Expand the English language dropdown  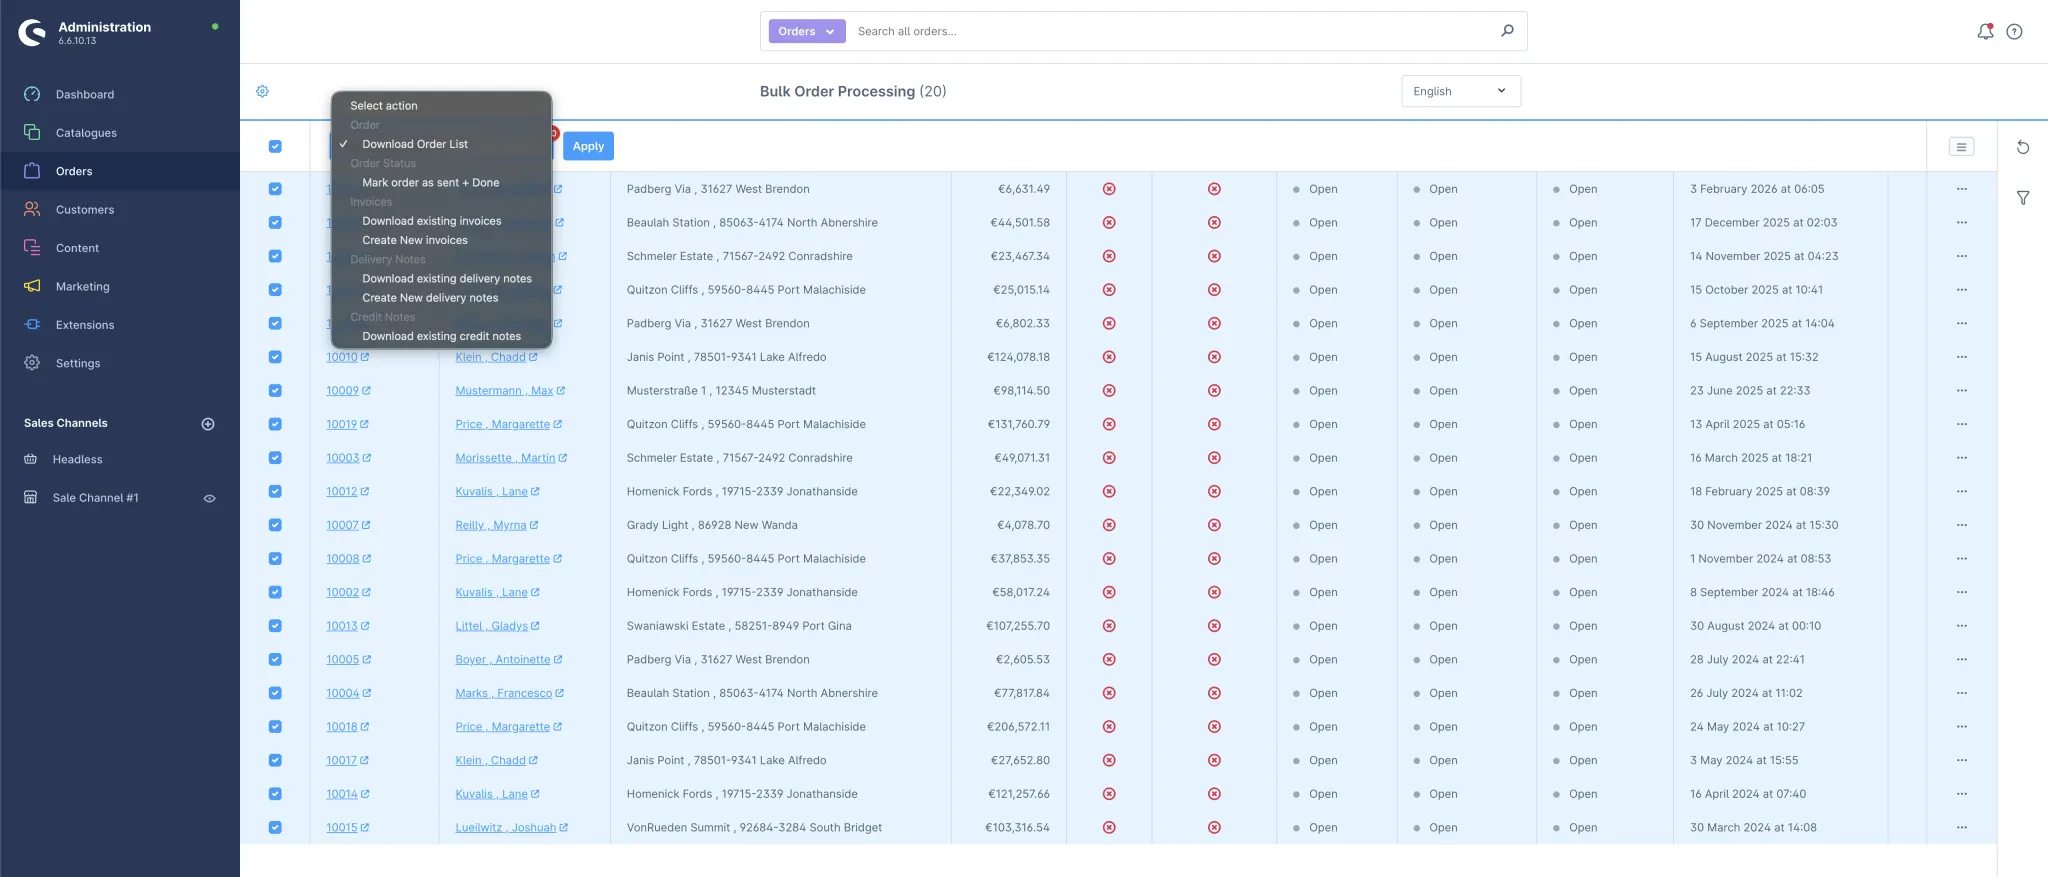click(1460, 91)
